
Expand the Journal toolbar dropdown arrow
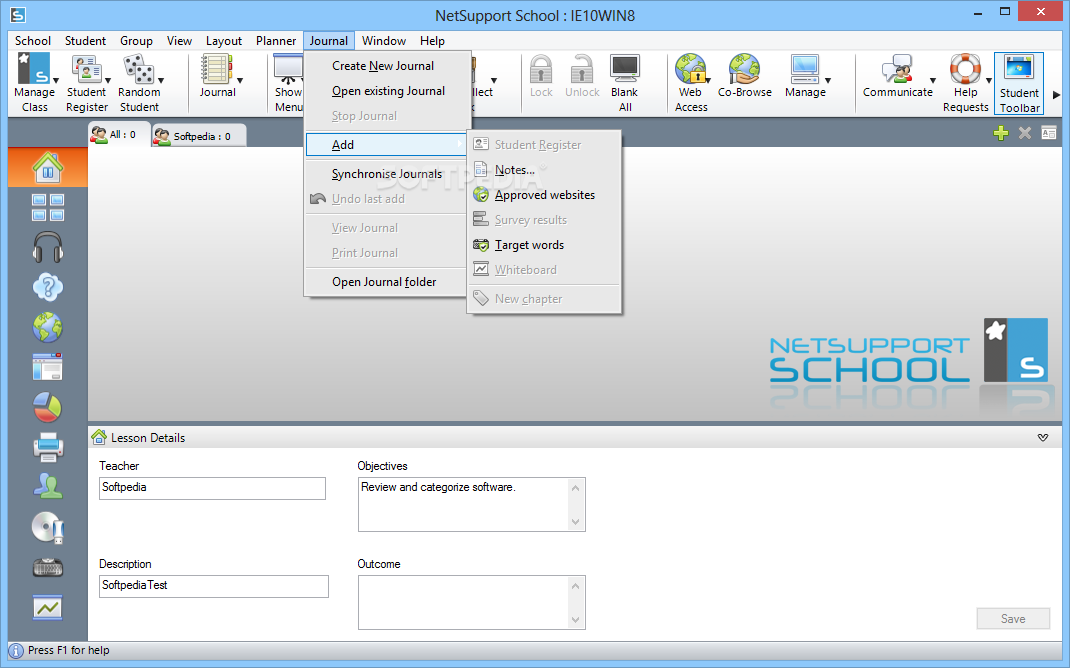coord(240,81)
